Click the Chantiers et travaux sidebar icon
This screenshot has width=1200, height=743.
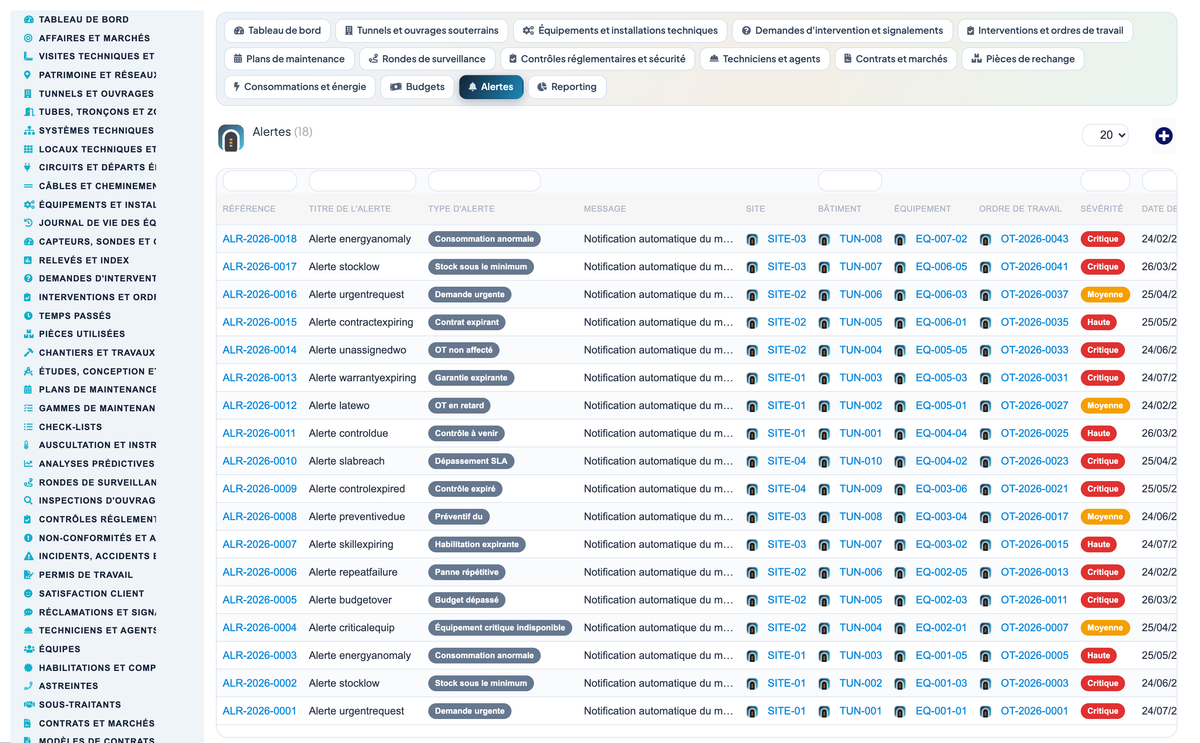pos(28,352)
